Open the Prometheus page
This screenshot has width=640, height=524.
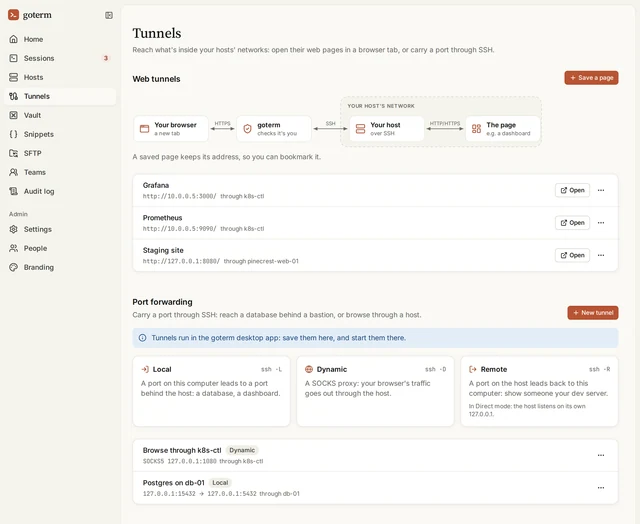coord(572,223)
